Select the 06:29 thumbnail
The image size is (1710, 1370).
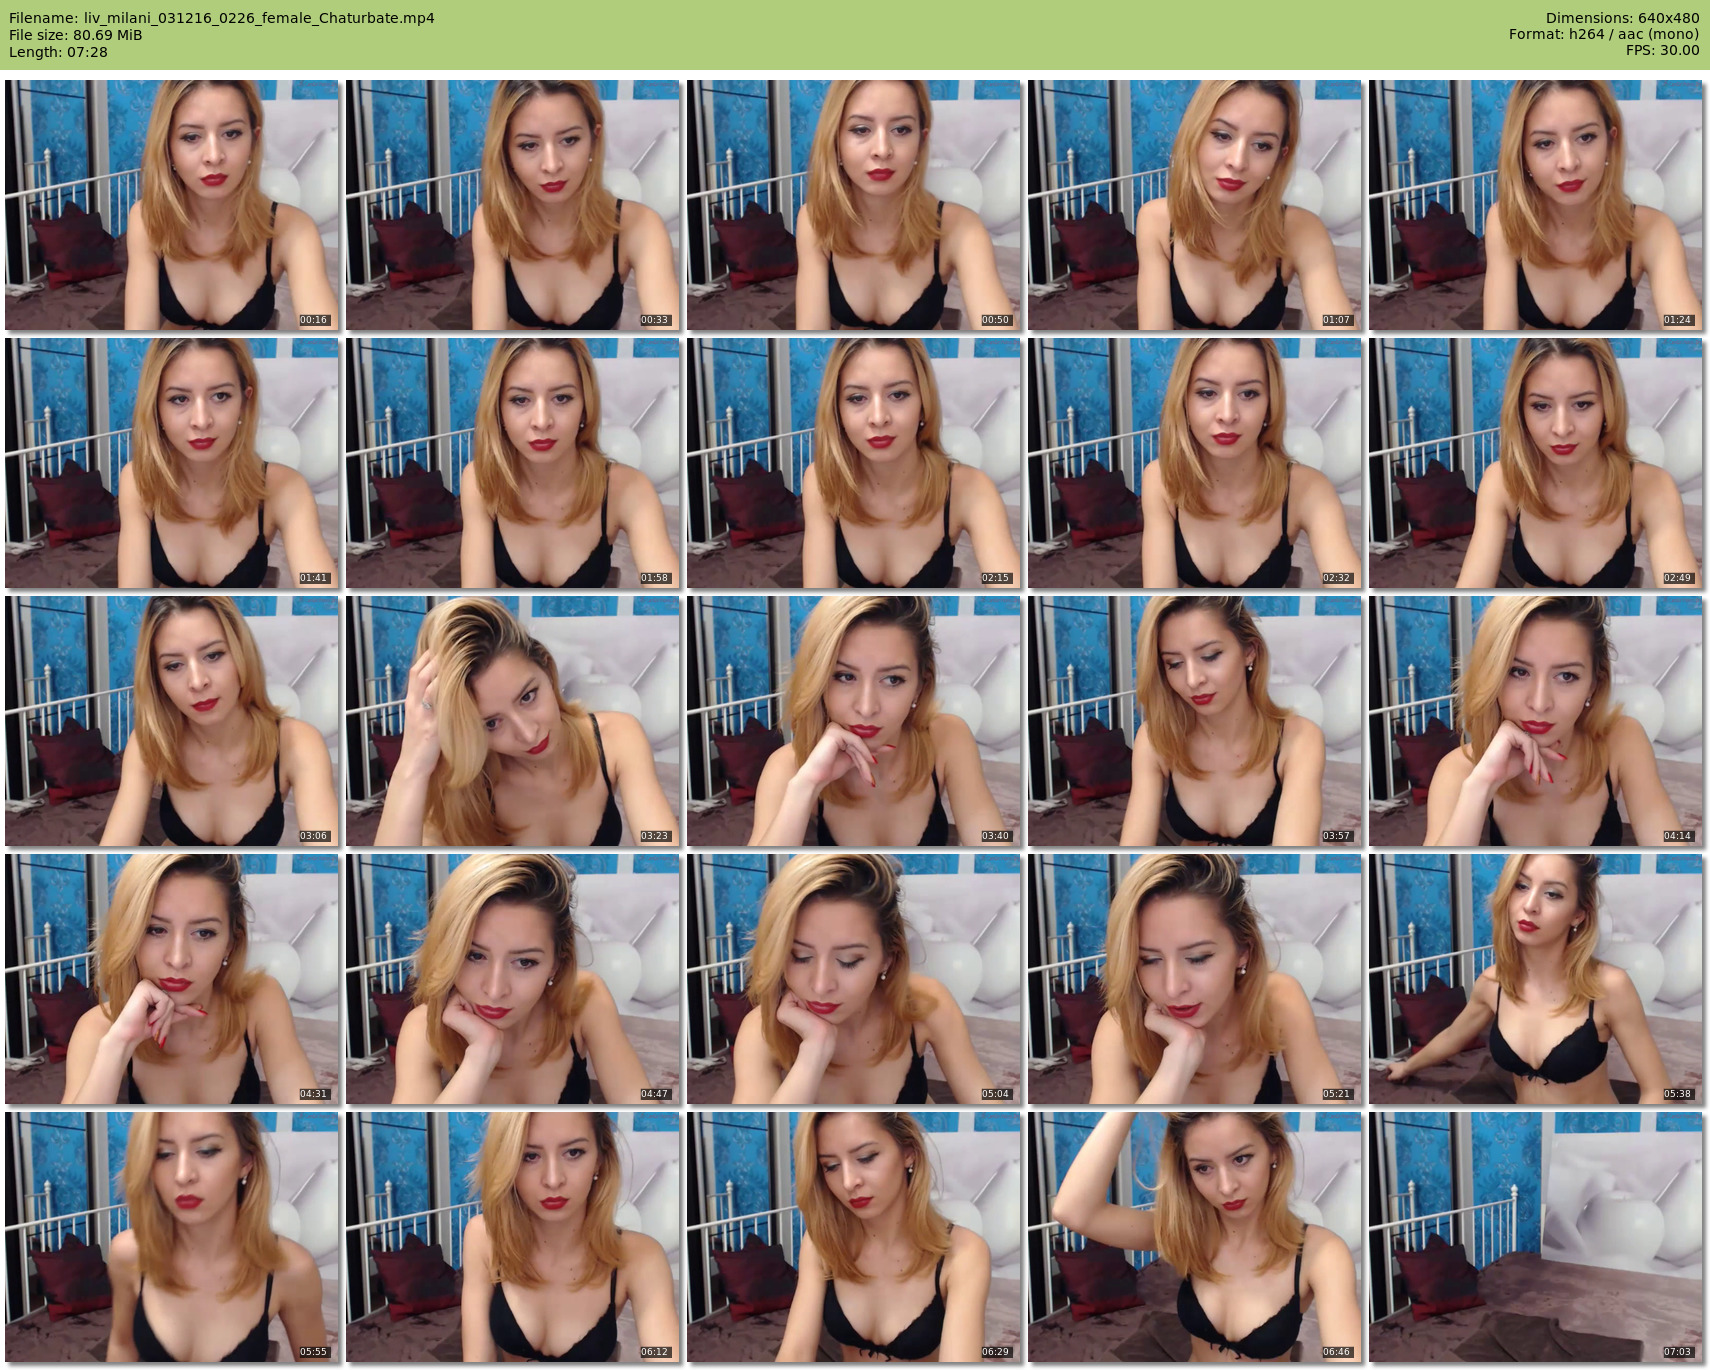pos(854,1237)
